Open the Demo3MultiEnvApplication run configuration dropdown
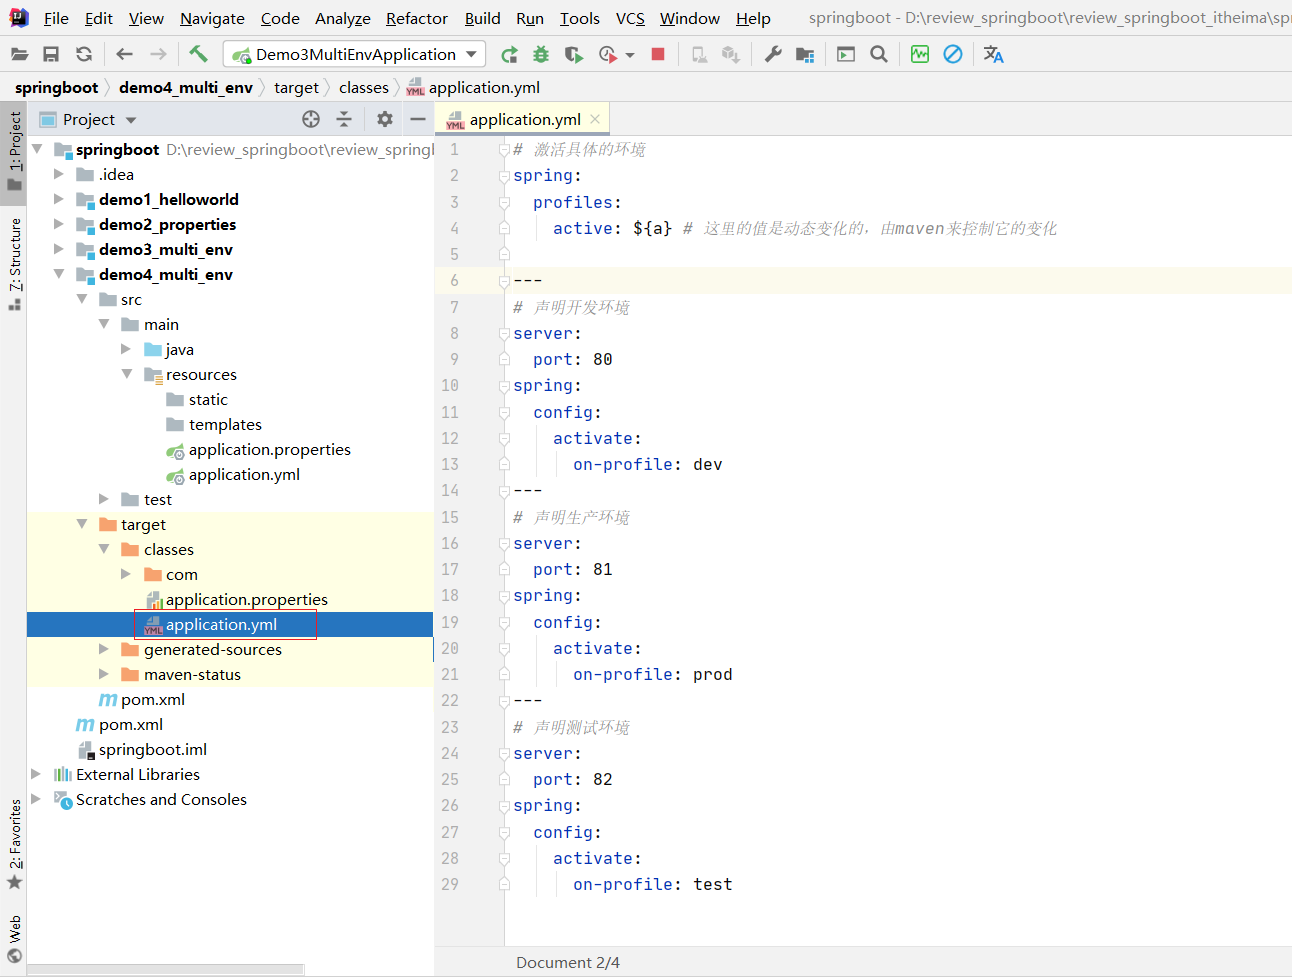The width and height of the screenshot is (1292, 977). 354,54
